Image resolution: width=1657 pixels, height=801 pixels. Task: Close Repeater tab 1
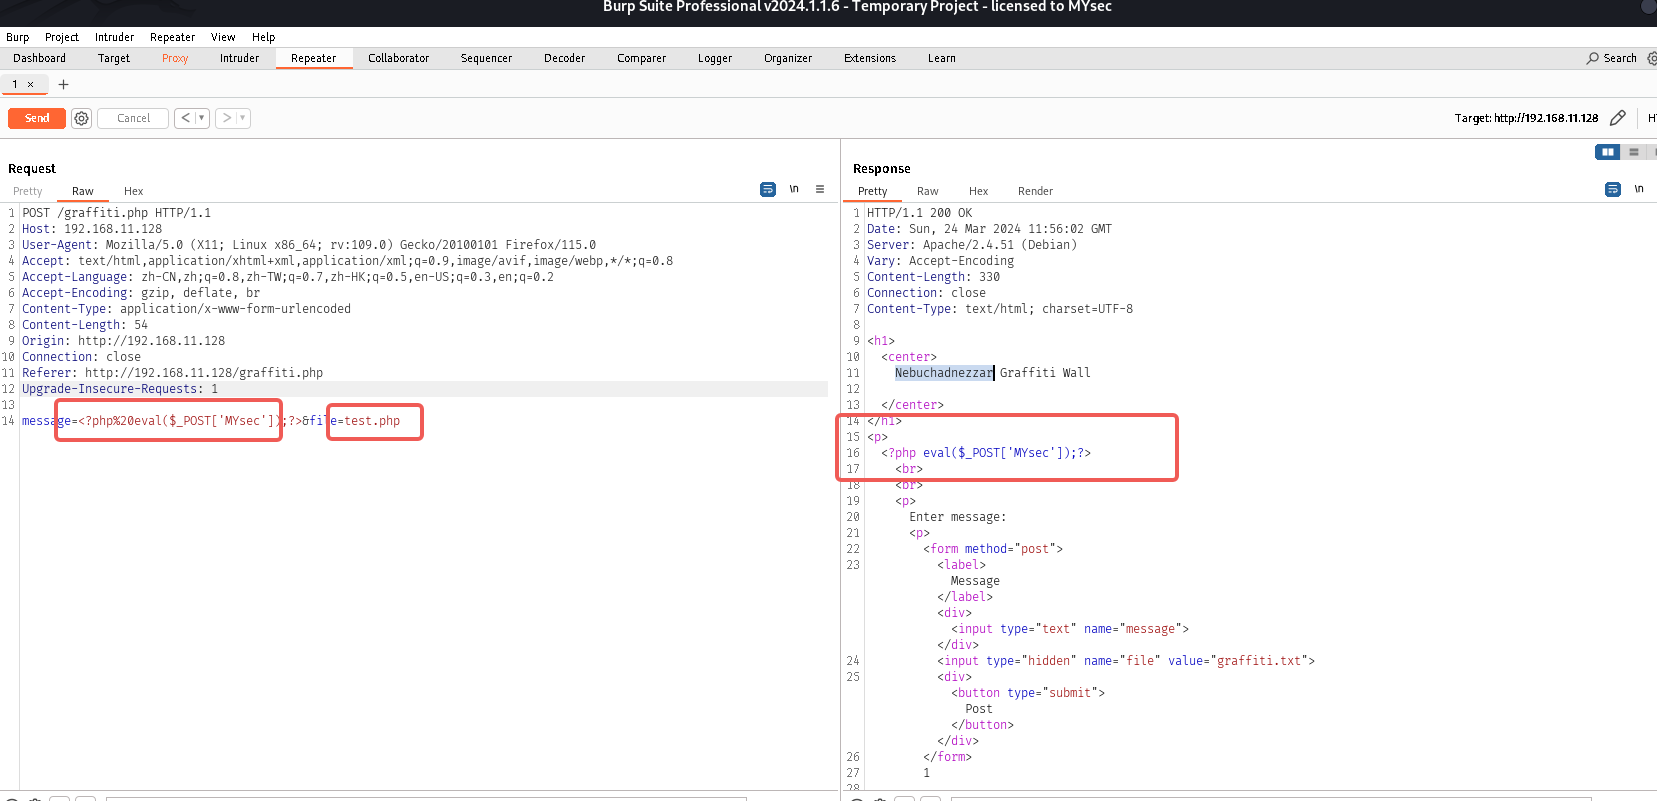click(30, 84)
